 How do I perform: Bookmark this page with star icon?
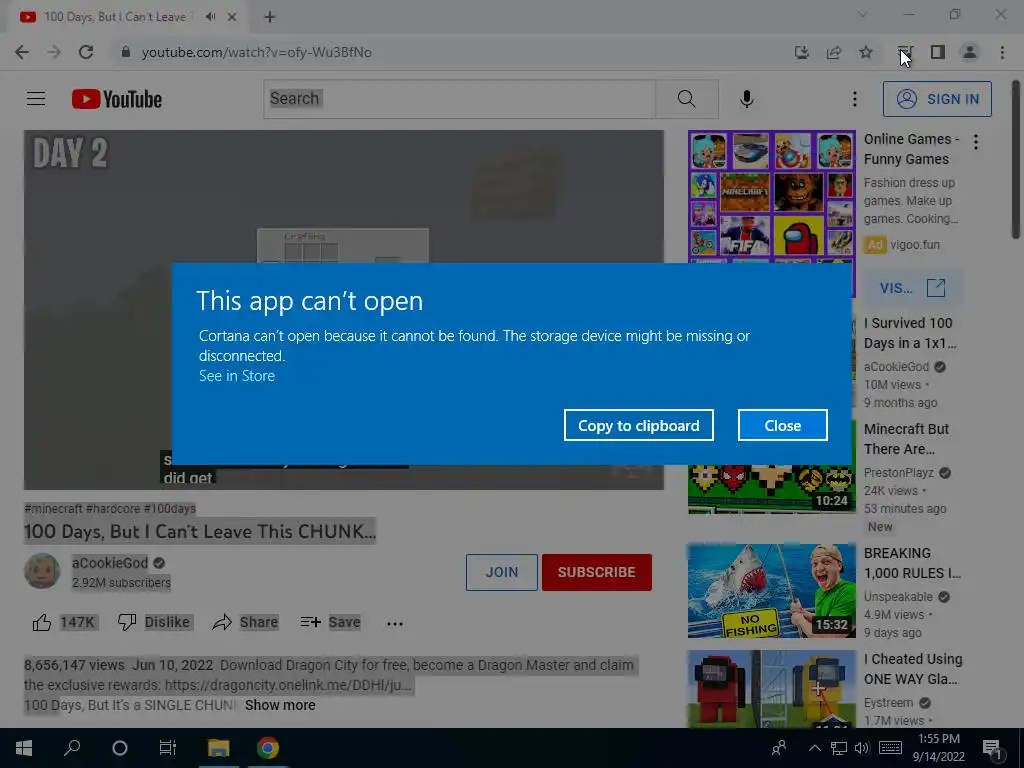tap(865, 52)
